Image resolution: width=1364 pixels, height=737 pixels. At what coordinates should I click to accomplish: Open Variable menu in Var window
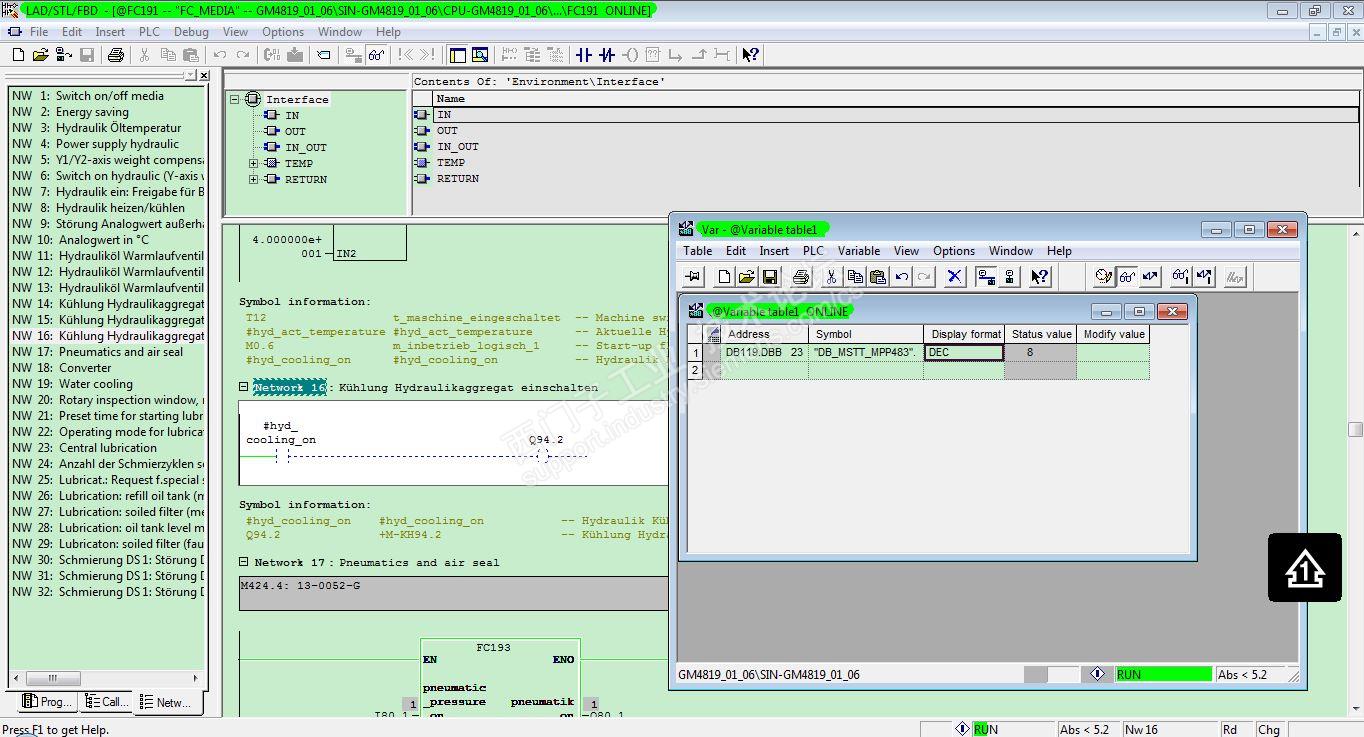click(x=858, y=251)
